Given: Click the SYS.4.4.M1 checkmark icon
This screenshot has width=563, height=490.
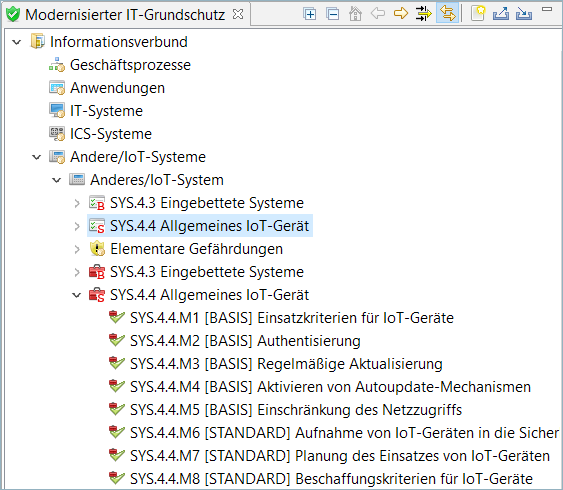Looking at the screenshot, I should (117, 317).
